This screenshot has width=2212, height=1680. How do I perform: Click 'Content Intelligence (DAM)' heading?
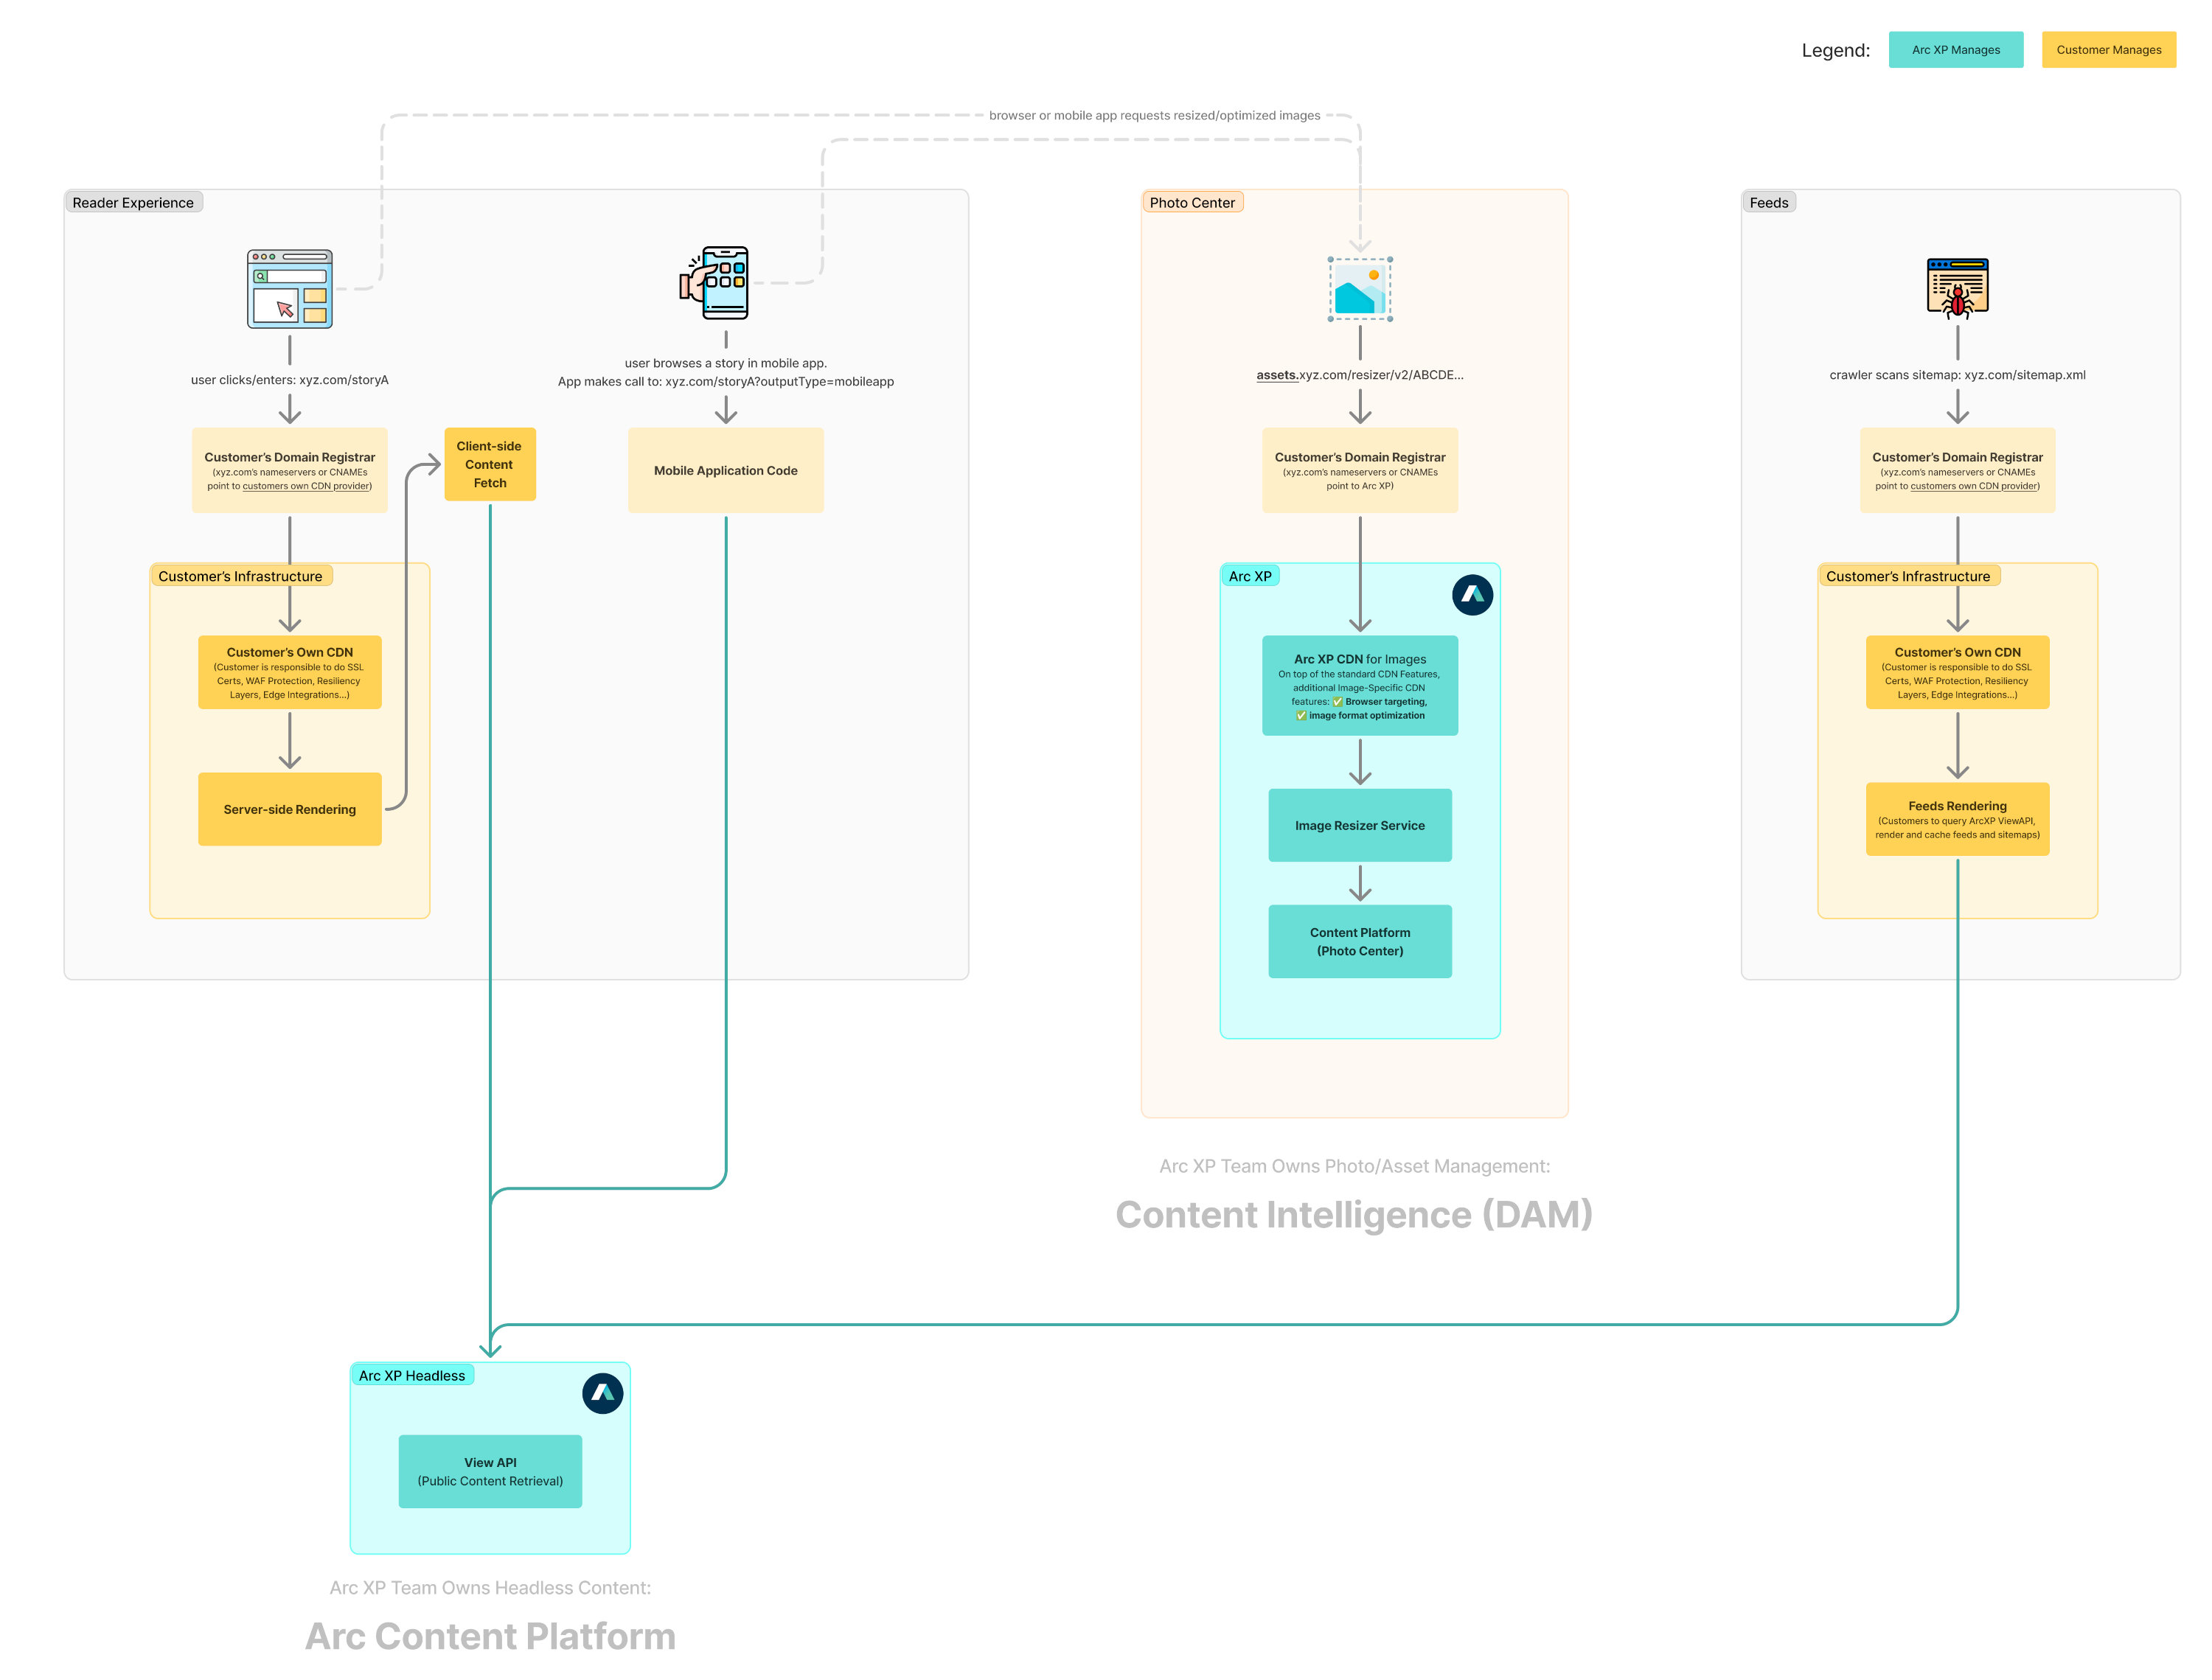pyautogui.click(x=1354, y=1215)
